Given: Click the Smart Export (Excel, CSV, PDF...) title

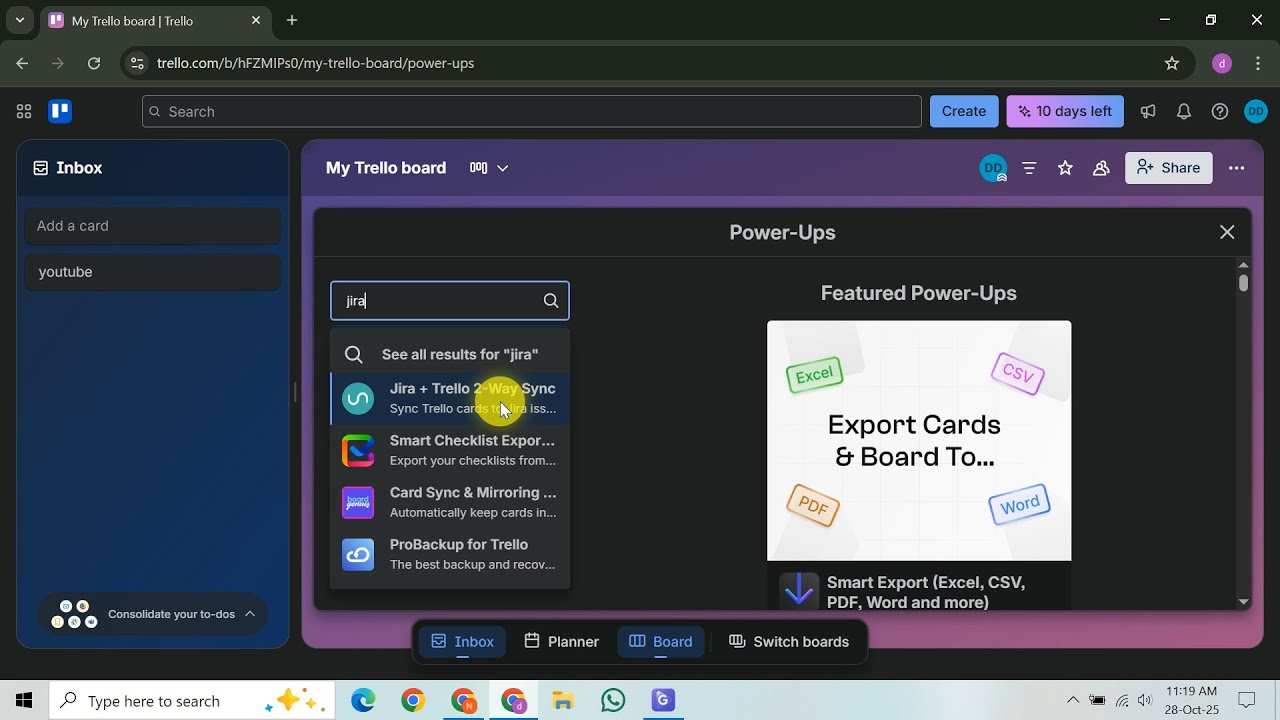Looking at the screenshot, I should (926, 592).
